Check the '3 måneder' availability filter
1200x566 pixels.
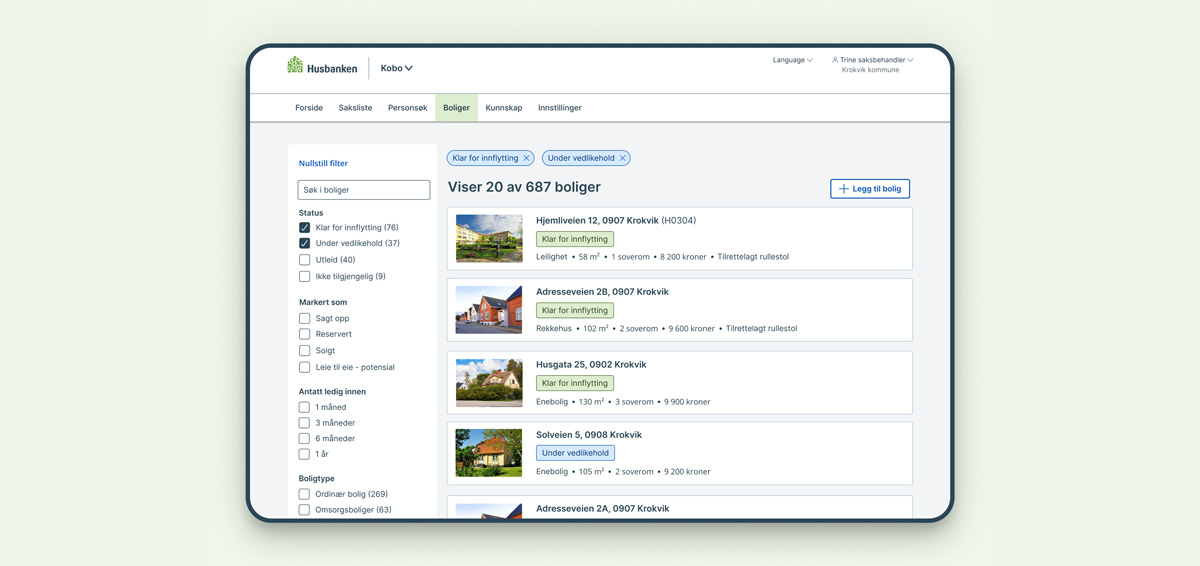click(x=305, y=423)
